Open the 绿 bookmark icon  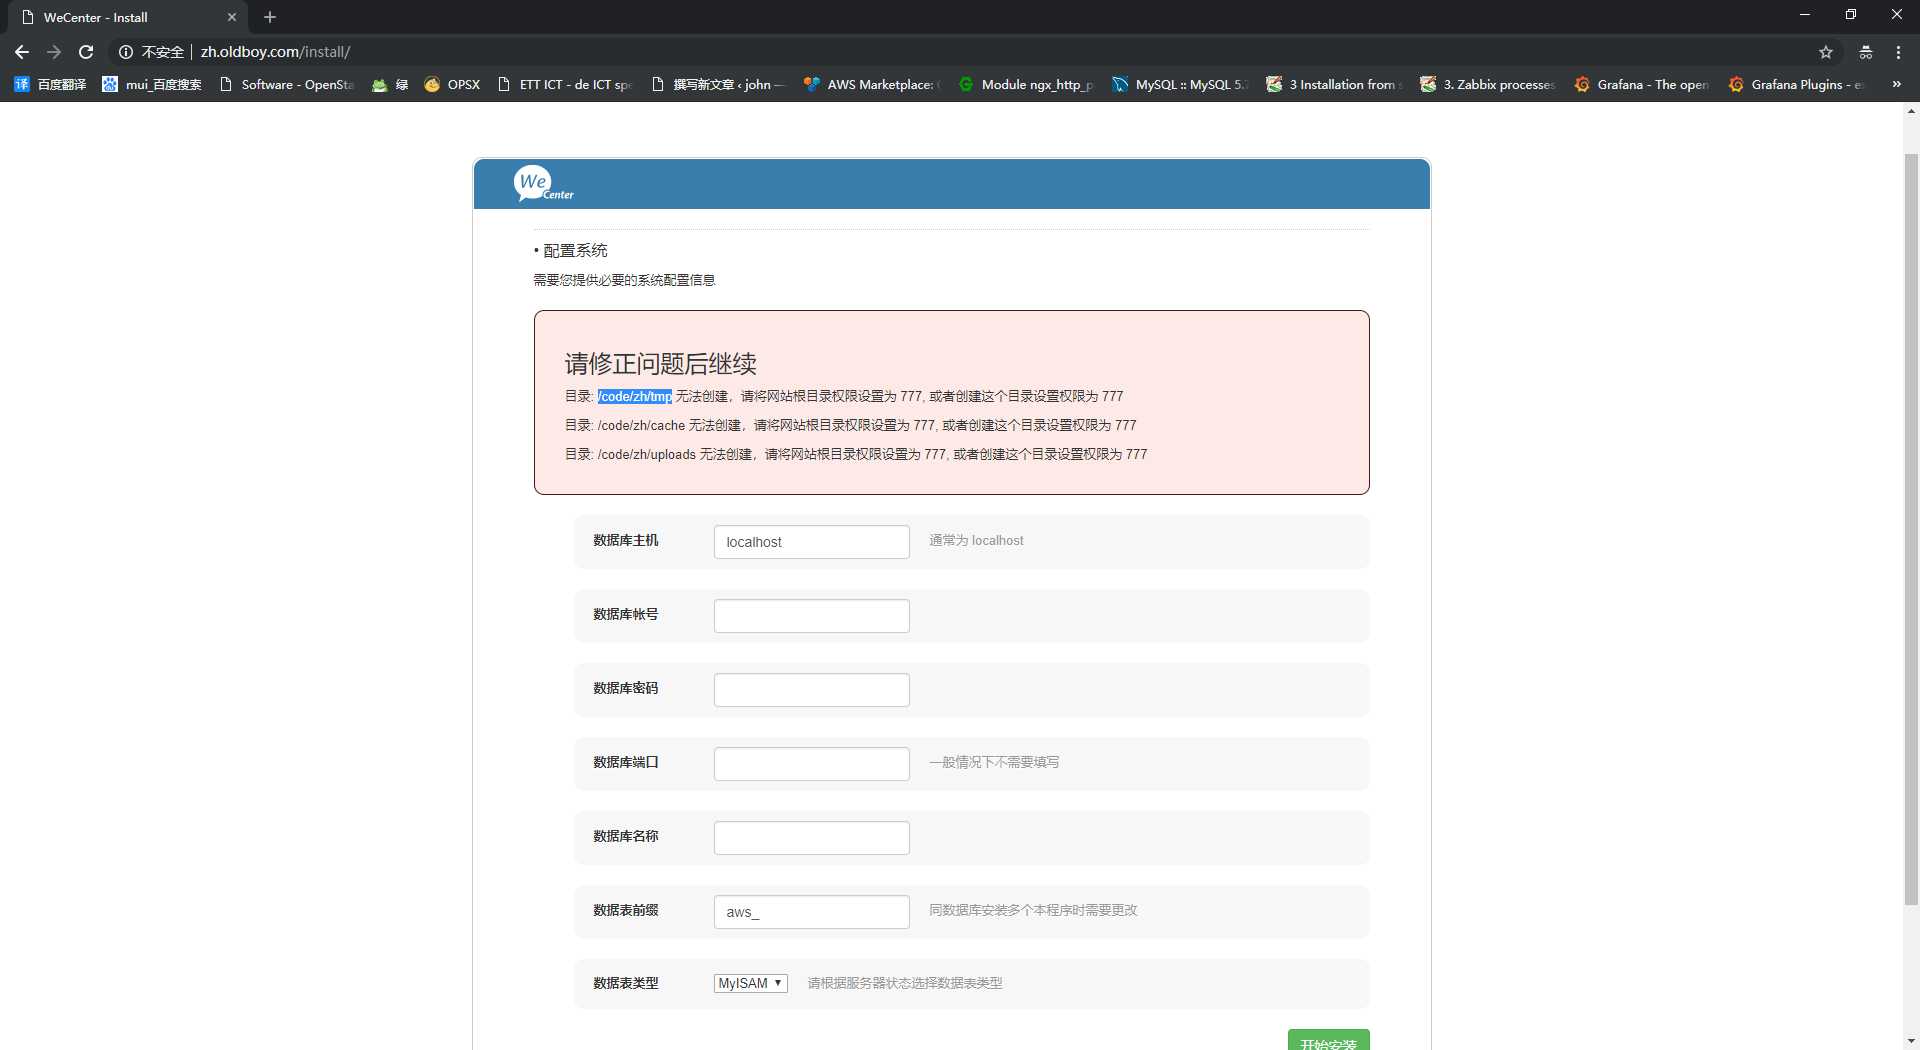(x=390, y=84)
